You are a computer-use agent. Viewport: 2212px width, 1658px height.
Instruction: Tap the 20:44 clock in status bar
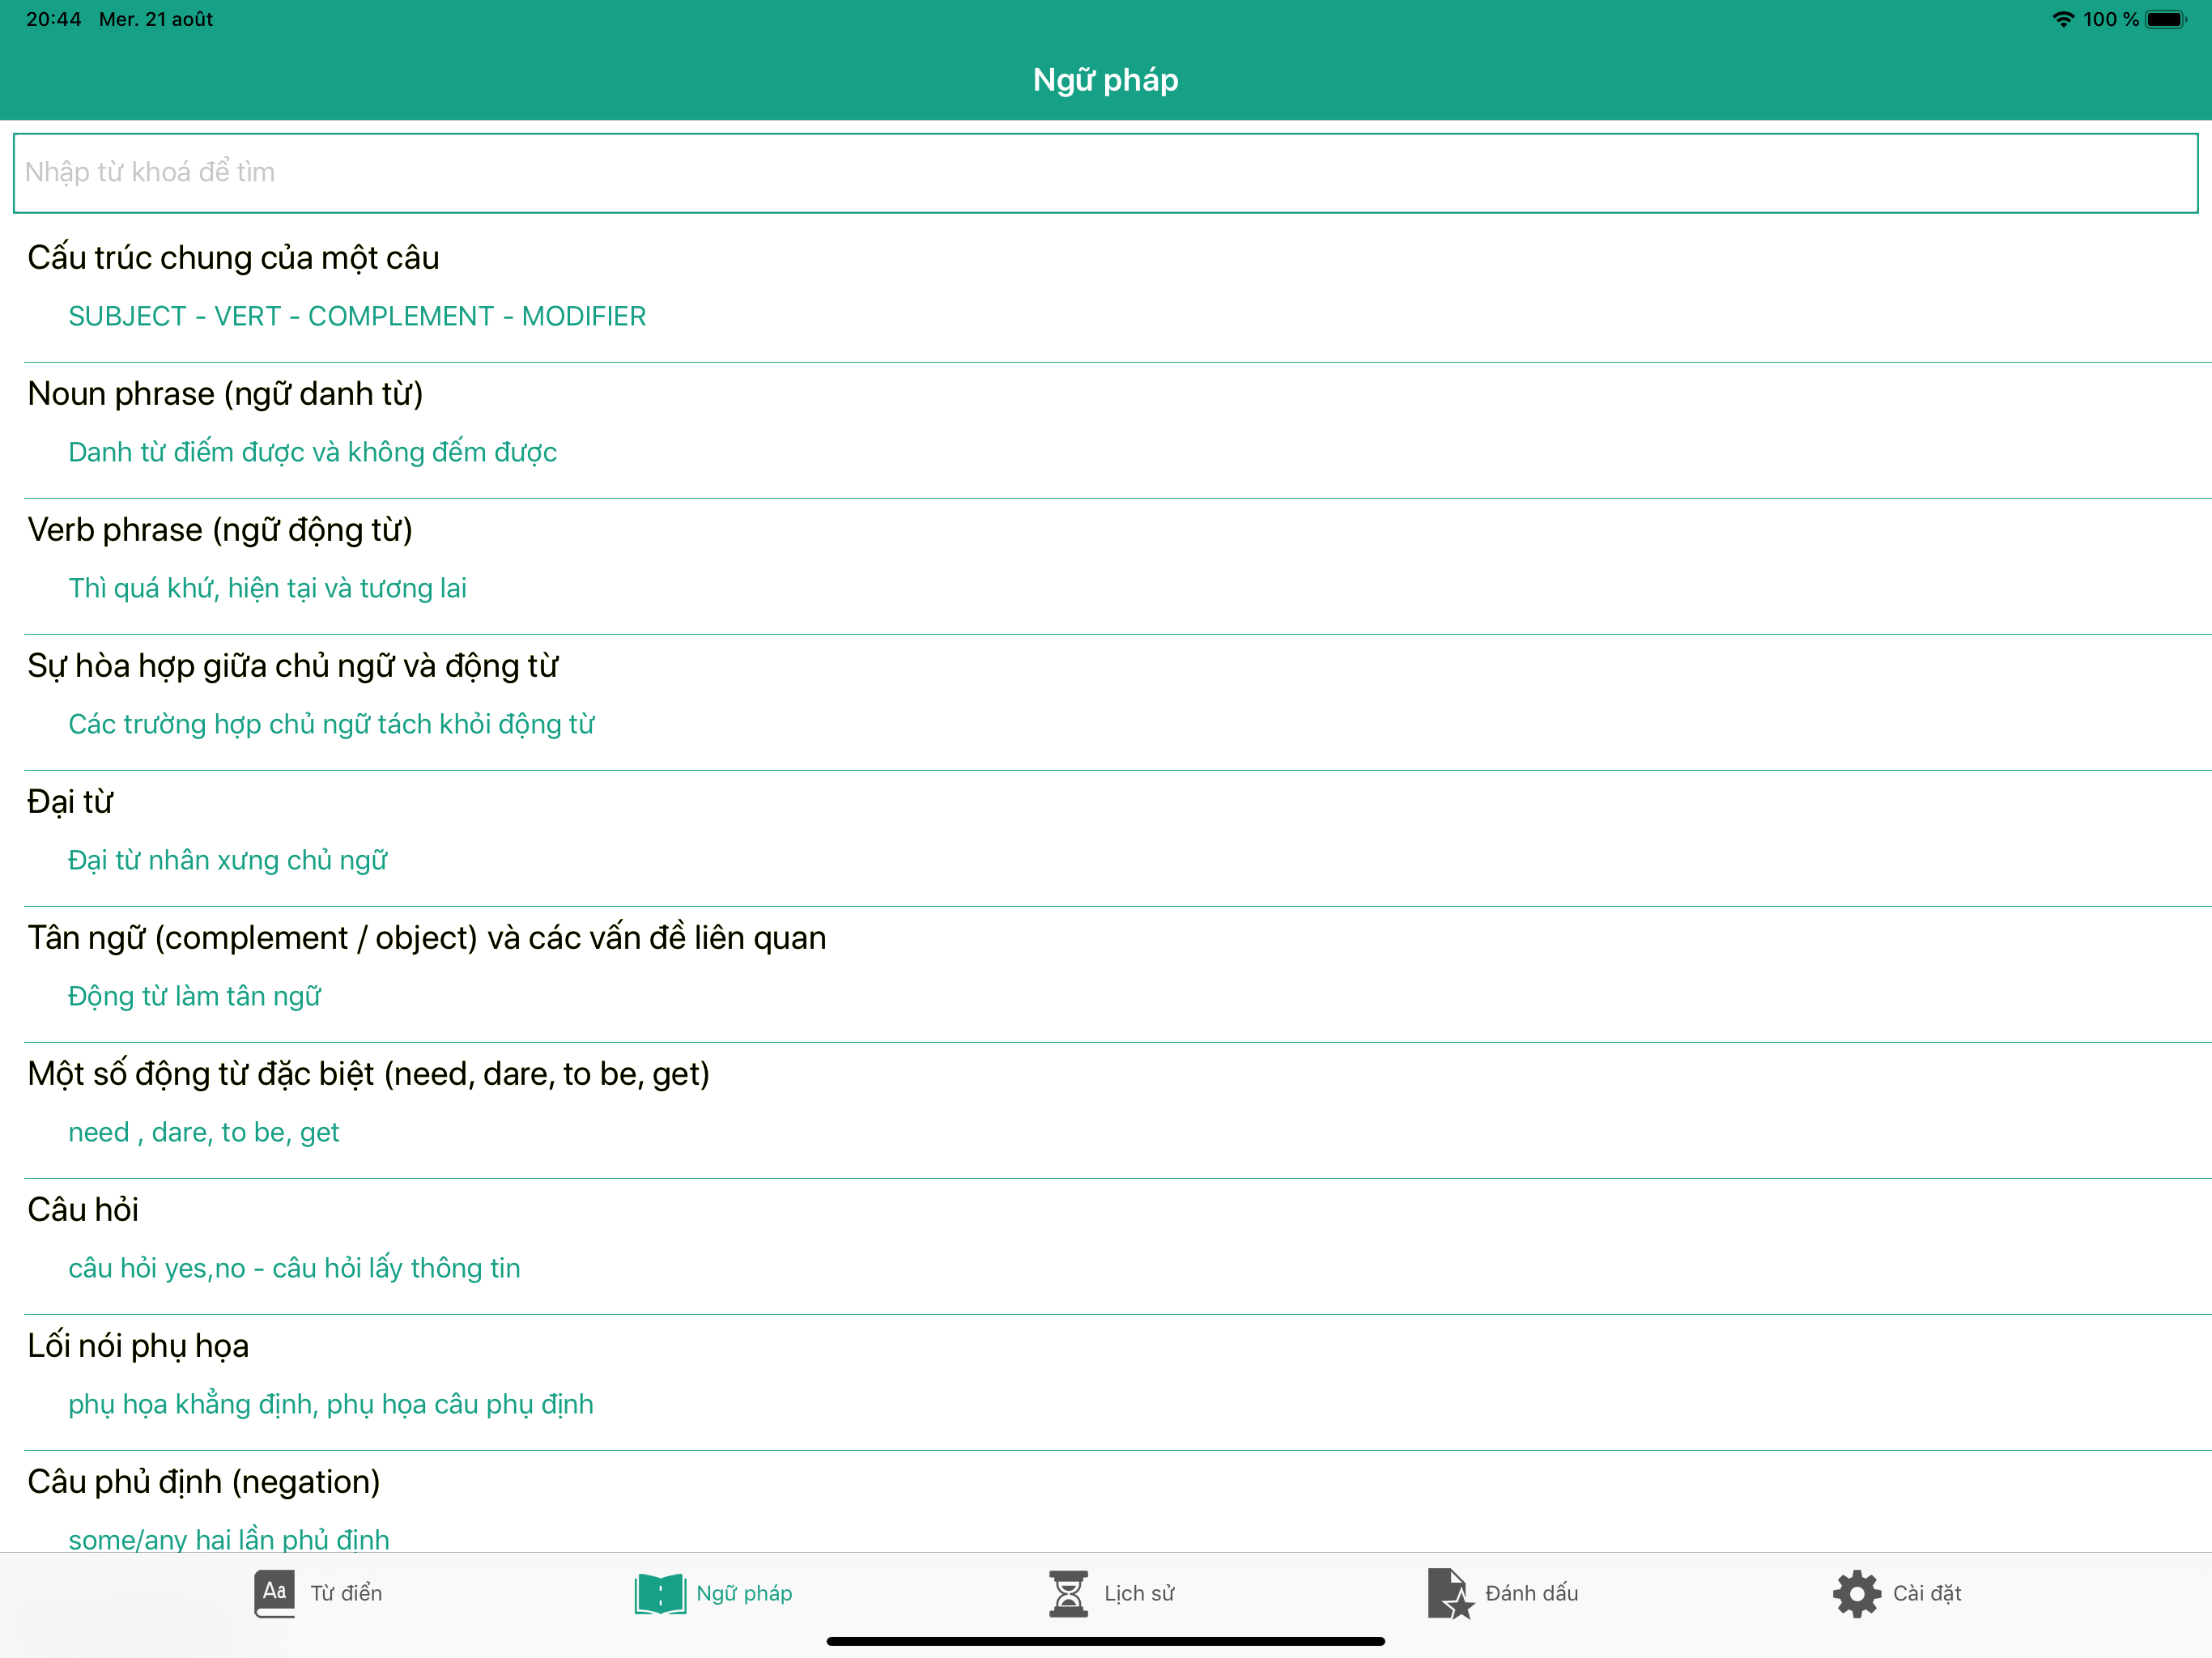tap(53, 19)
